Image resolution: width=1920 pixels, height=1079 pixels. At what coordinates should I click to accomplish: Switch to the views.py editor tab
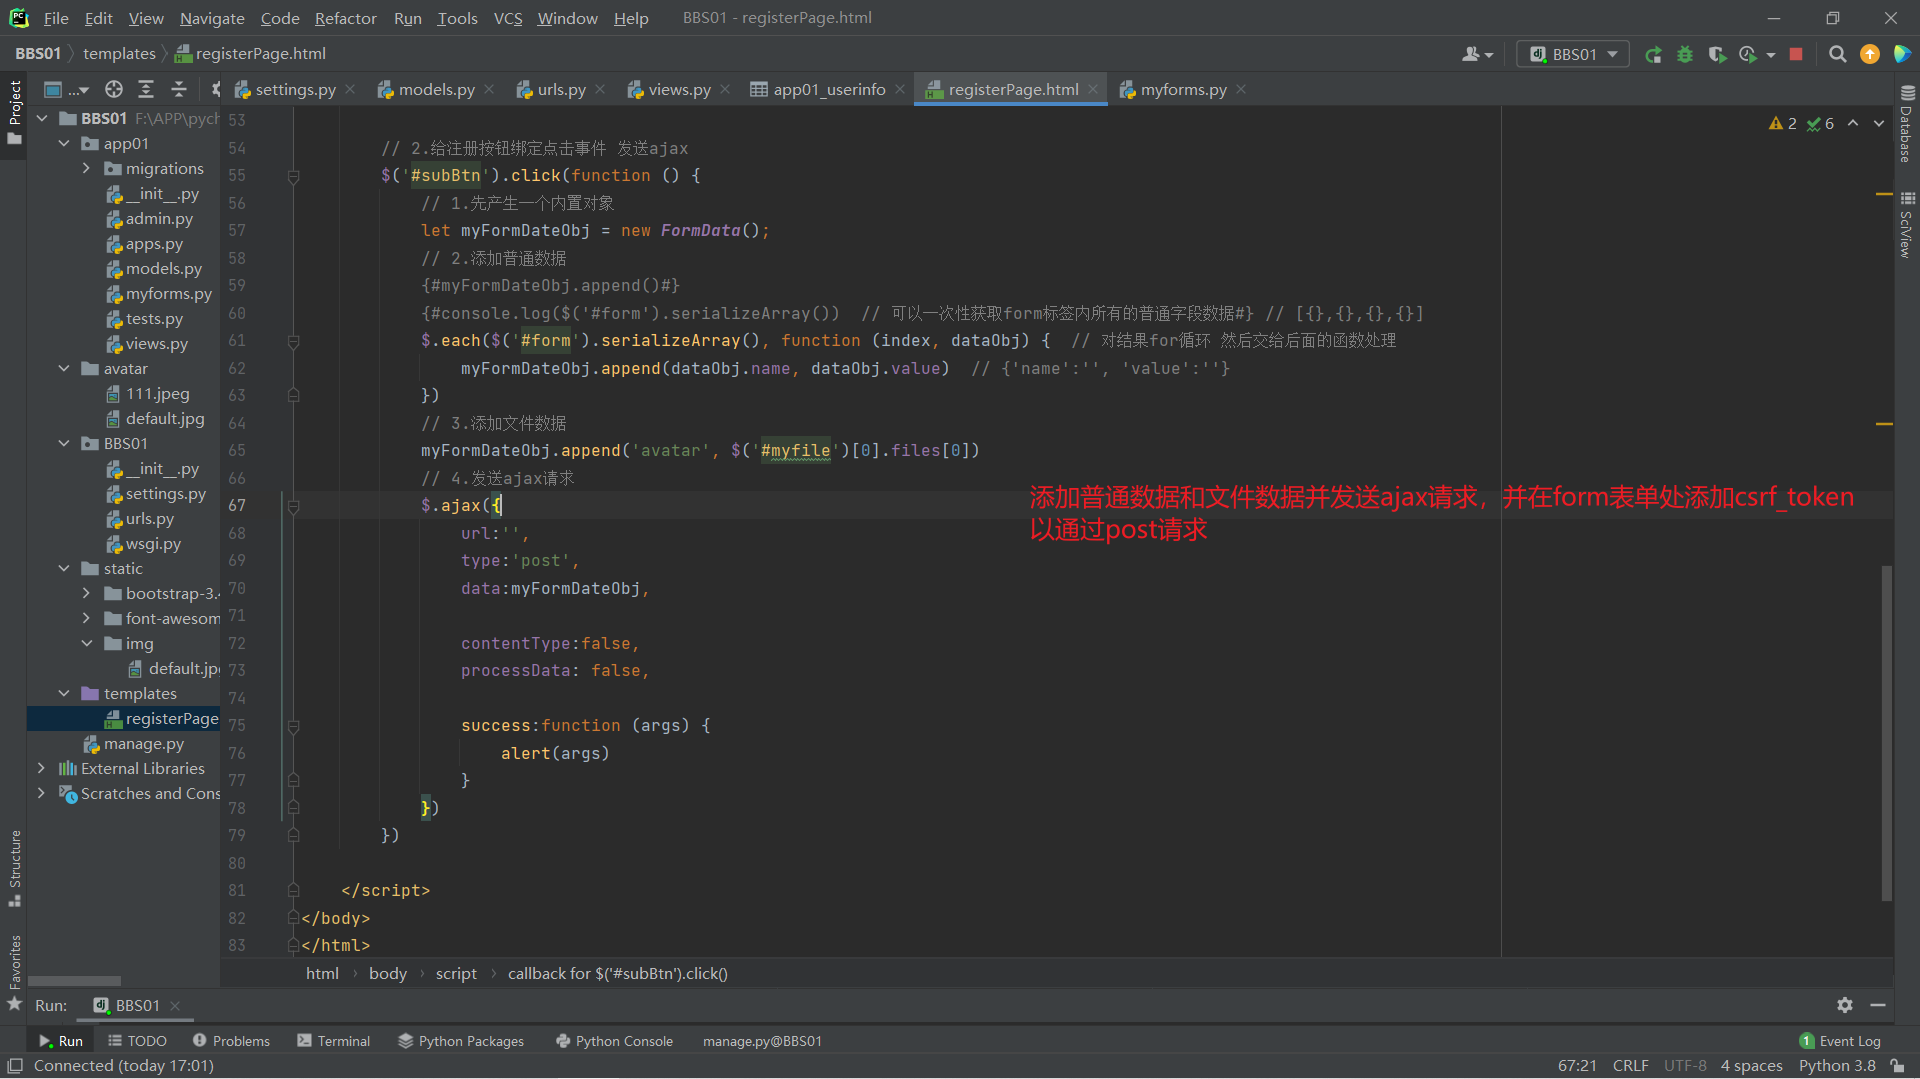pyautogui.click(x=679, y=90)
